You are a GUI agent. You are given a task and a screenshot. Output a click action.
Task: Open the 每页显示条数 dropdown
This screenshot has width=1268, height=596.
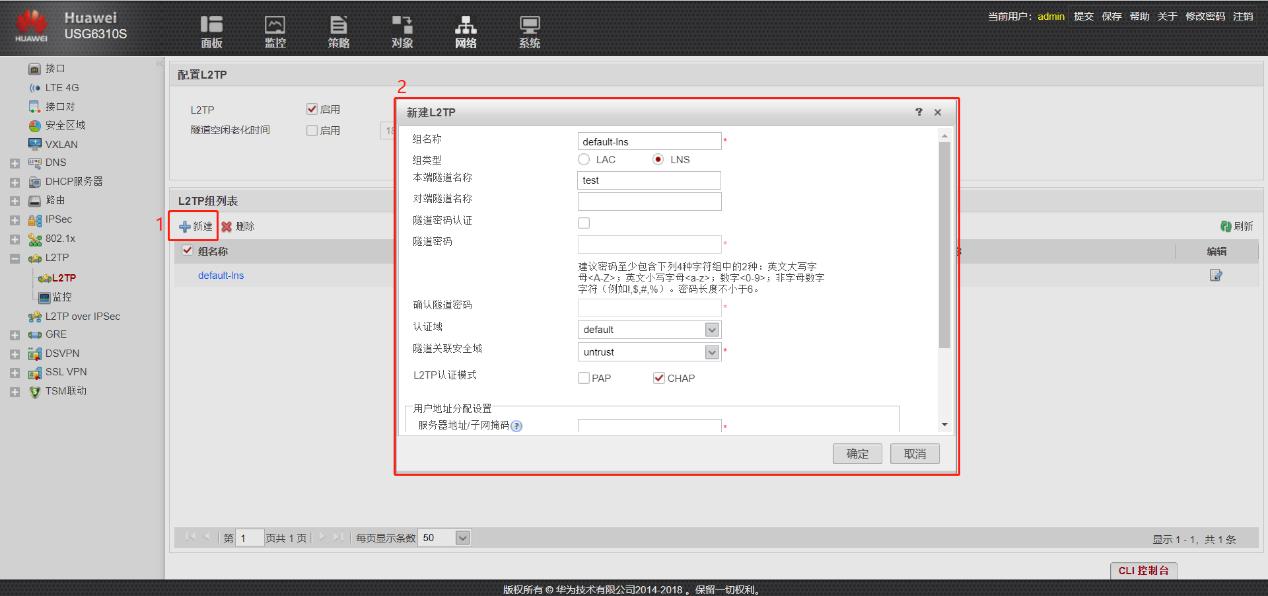point(460,537)
